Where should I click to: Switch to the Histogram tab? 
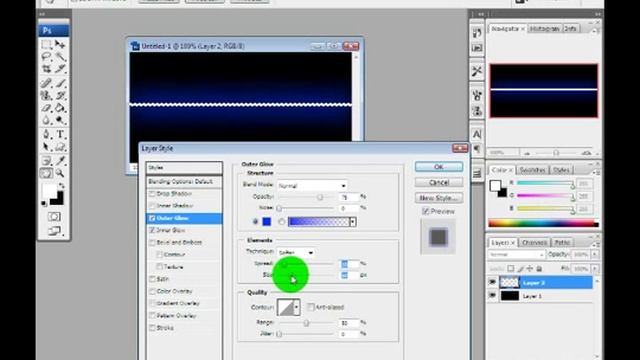pos(544,29)
